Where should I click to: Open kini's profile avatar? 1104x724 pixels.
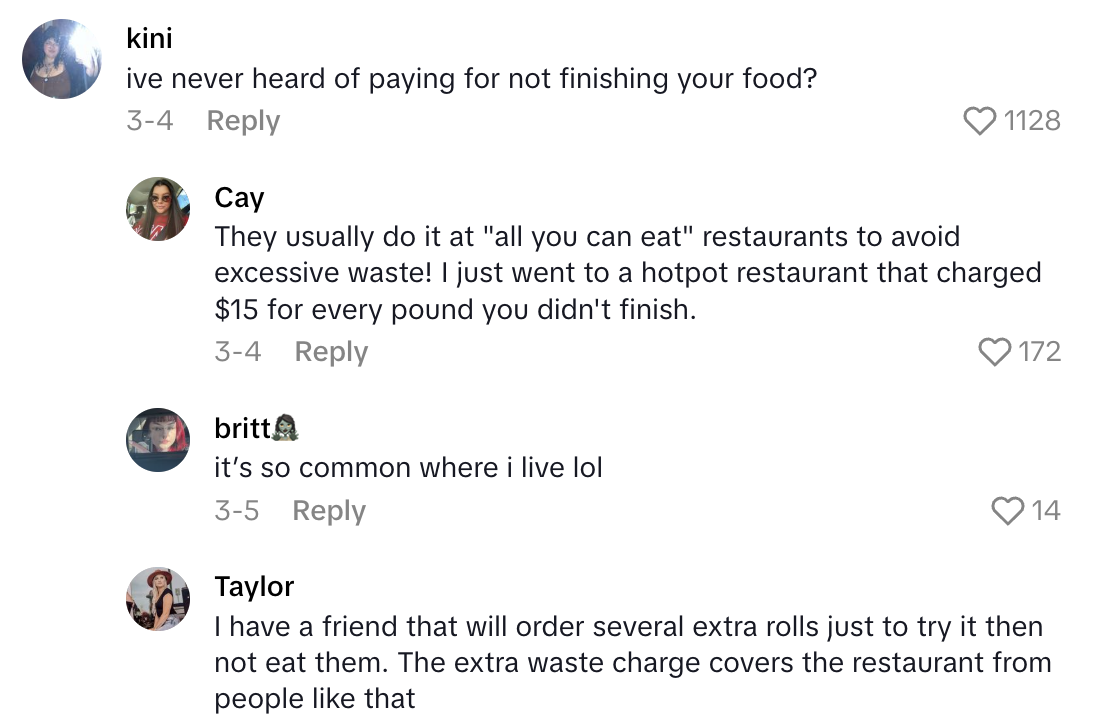[x=61, y=58]
